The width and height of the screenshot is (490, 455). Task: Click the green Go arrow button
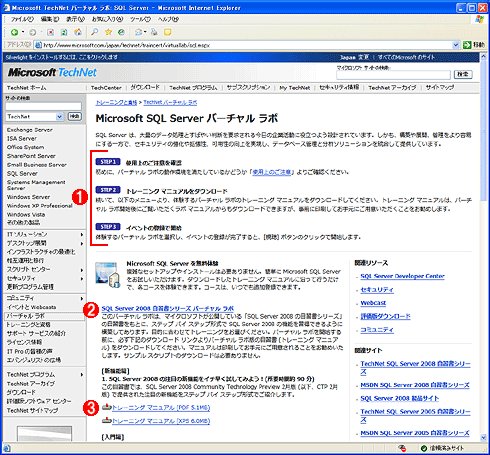click(x=467, y=45)
